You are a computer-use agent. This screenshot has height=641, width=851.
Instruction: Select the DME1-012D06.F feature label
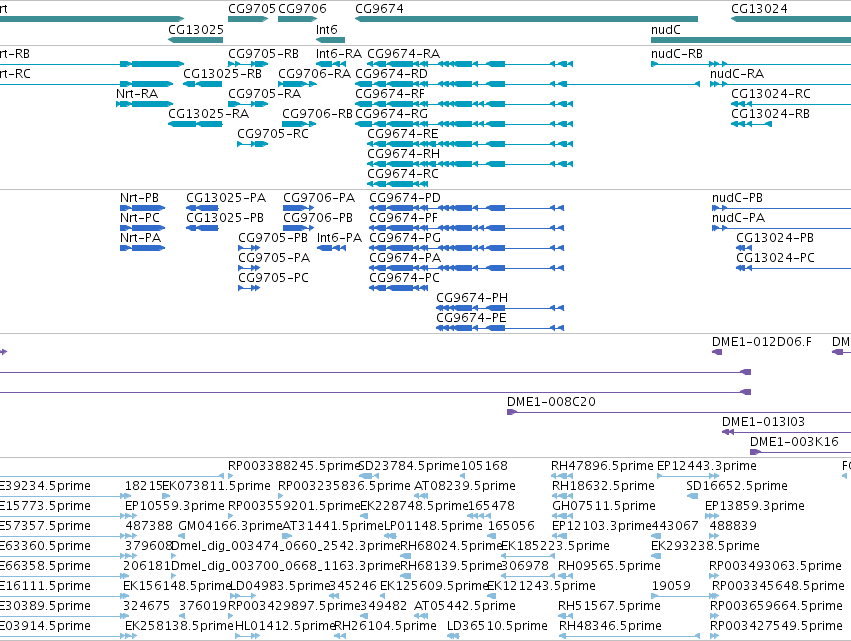click(x=762, y=342)
